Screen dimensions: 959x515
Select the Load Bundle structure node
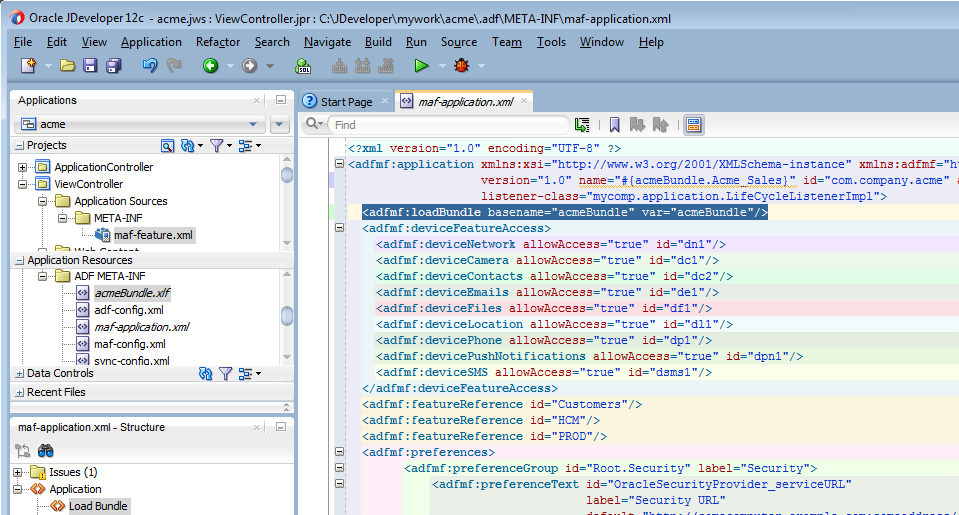pyautogui.click(x=98, y=506)
